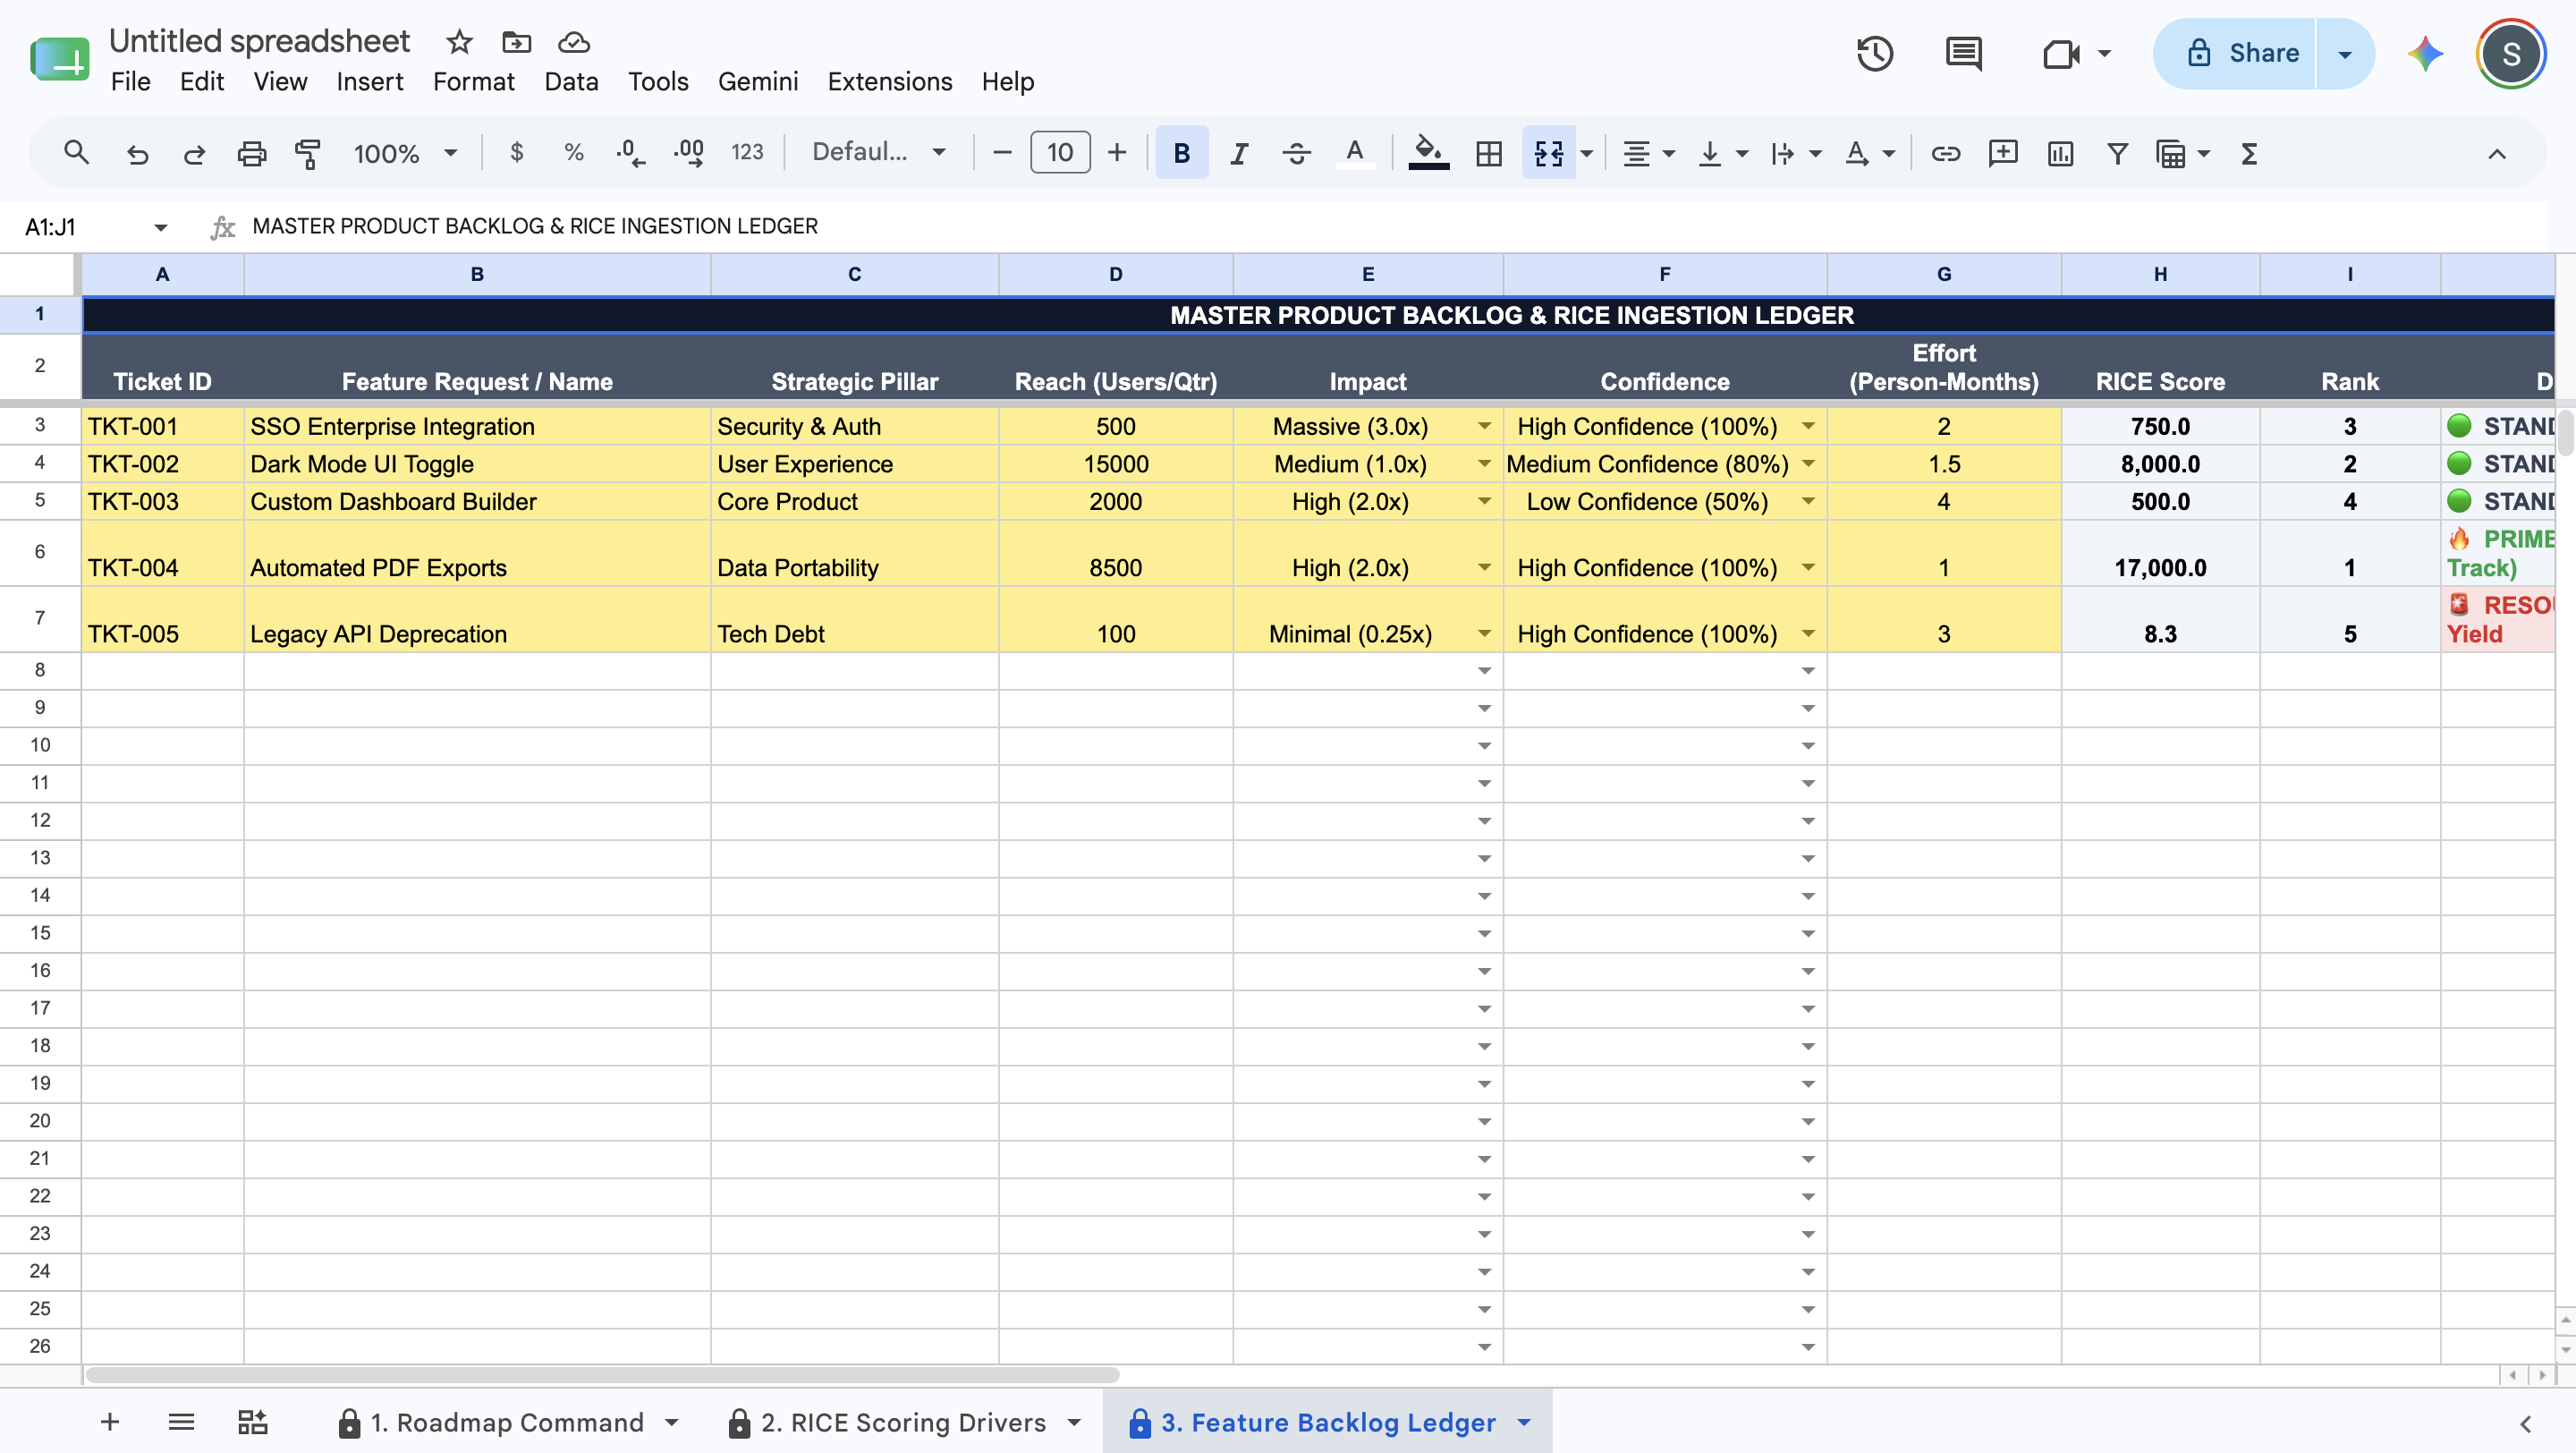Open the Insert menu
Image resolution: width=2576 pixels, height=1453 pixels.
point(369,81)
